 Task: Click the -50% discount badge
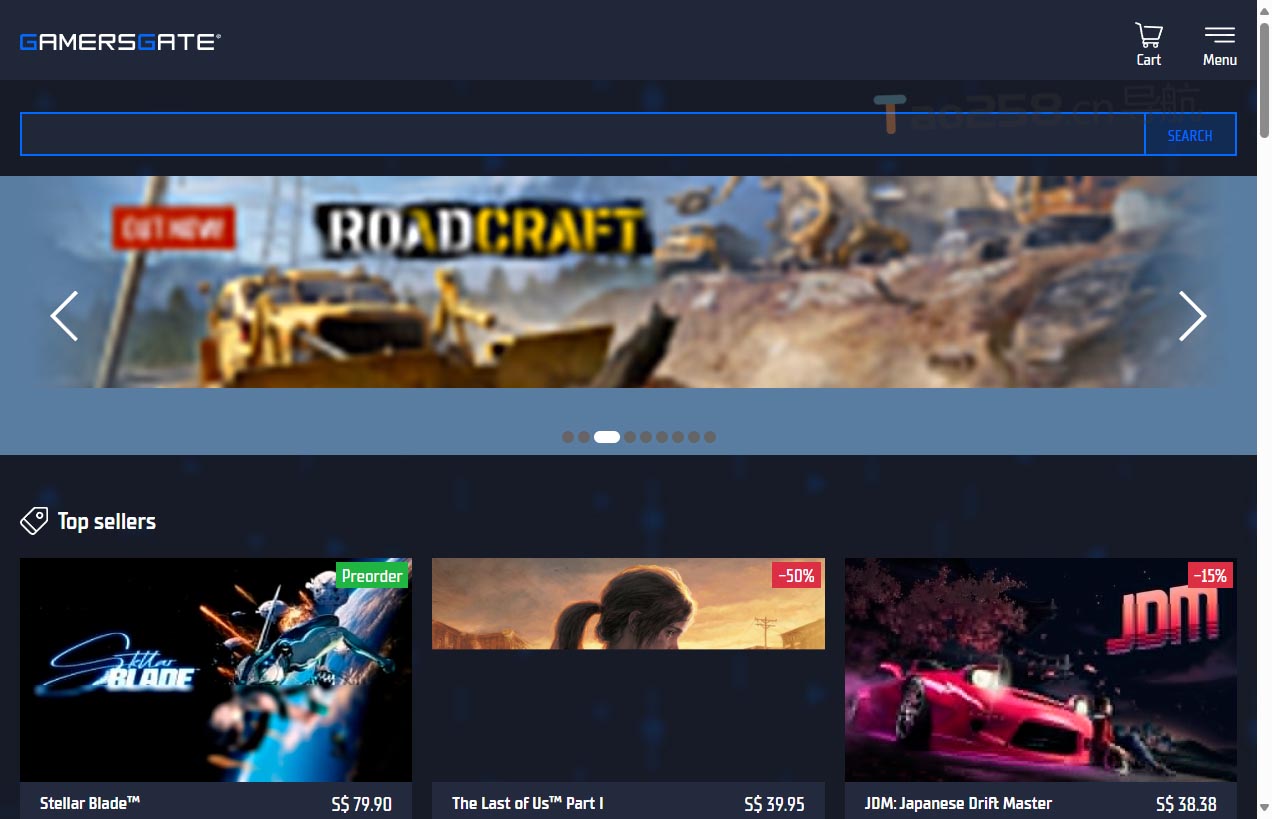click(x=796, y=575)
